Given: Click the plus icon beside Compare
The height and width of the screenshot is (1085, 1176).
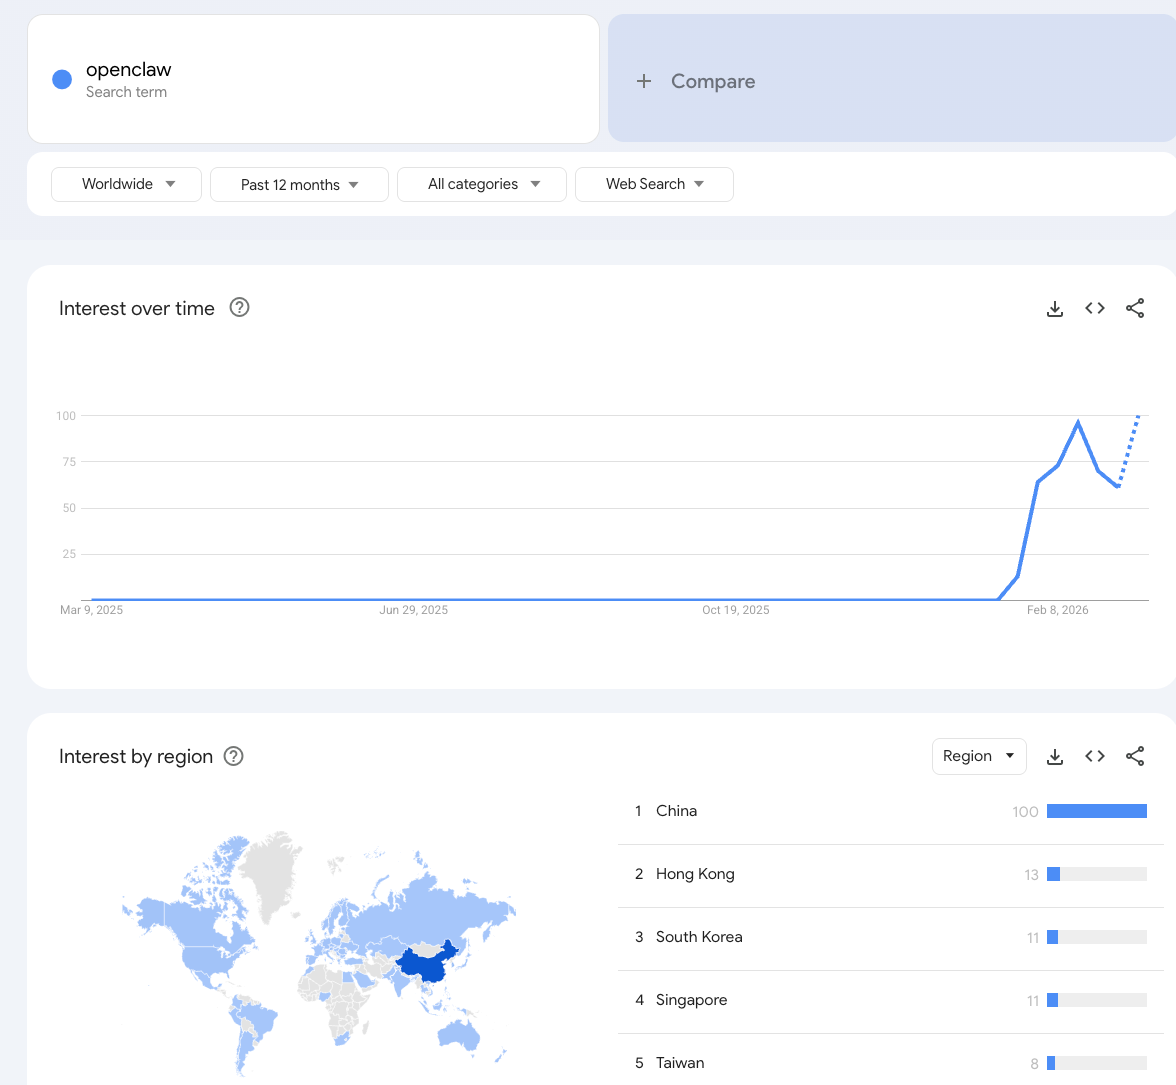Looking at the screenshot, I should pos(644,81).
